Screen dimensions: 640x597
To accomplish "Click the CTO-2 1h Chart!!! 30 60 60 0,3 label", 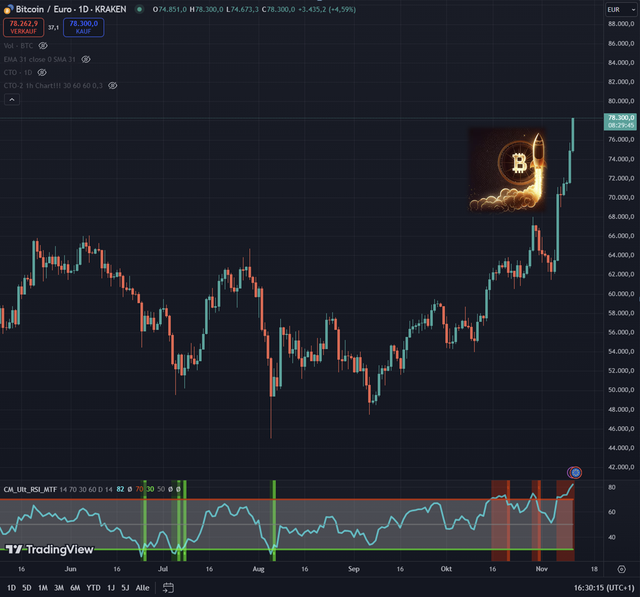I will [53, 85].
